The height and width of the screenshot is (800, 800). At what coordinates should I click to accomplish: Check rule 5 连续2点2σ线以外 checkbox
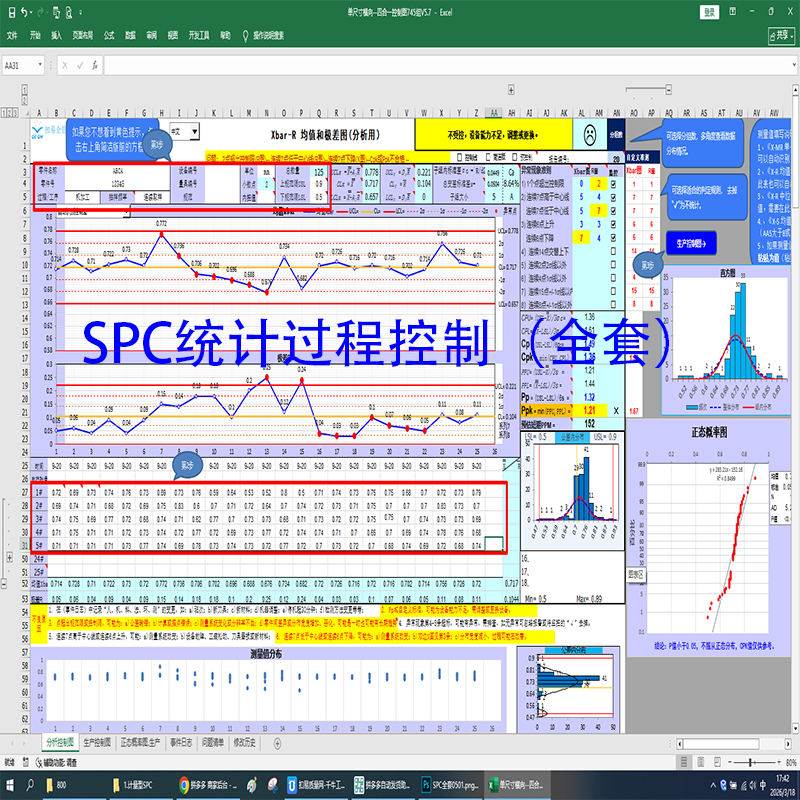pyautogui.click(x=613, y=264)
